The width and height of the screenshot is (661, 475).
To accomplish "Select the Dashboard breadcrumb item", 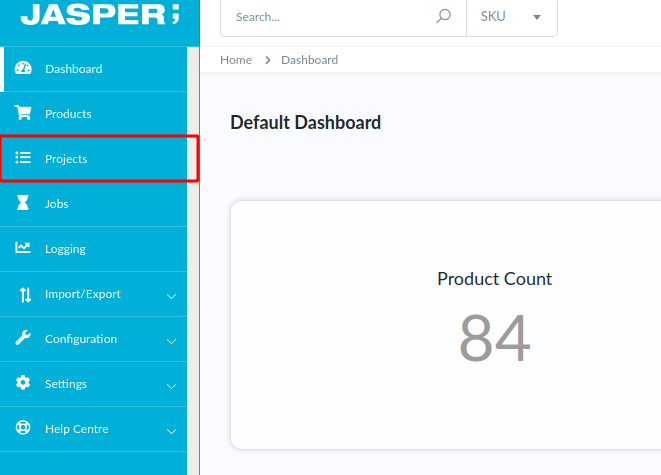I will pos(309,60).
